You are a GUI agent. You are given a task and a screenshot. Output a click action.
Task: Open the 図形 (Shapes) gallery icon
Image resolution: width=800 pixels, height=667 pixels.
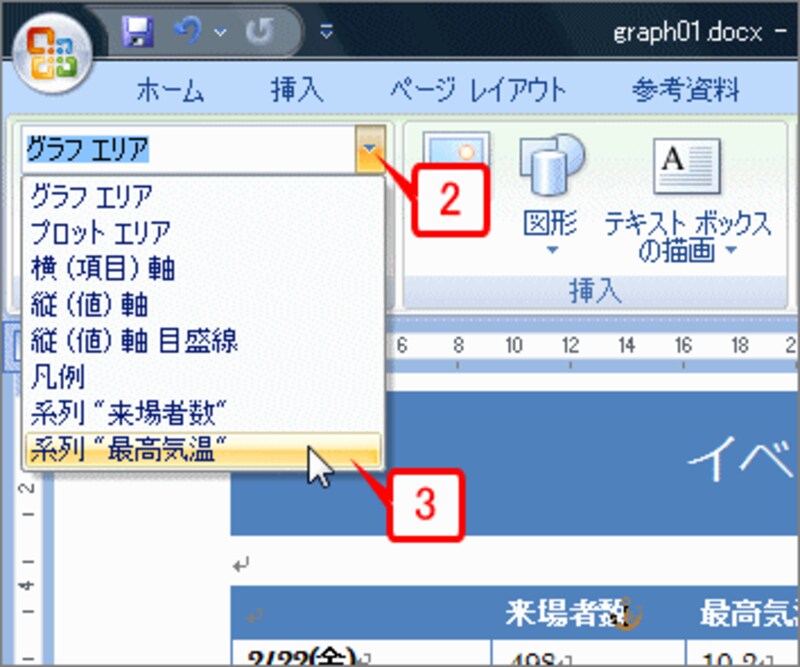546,168
